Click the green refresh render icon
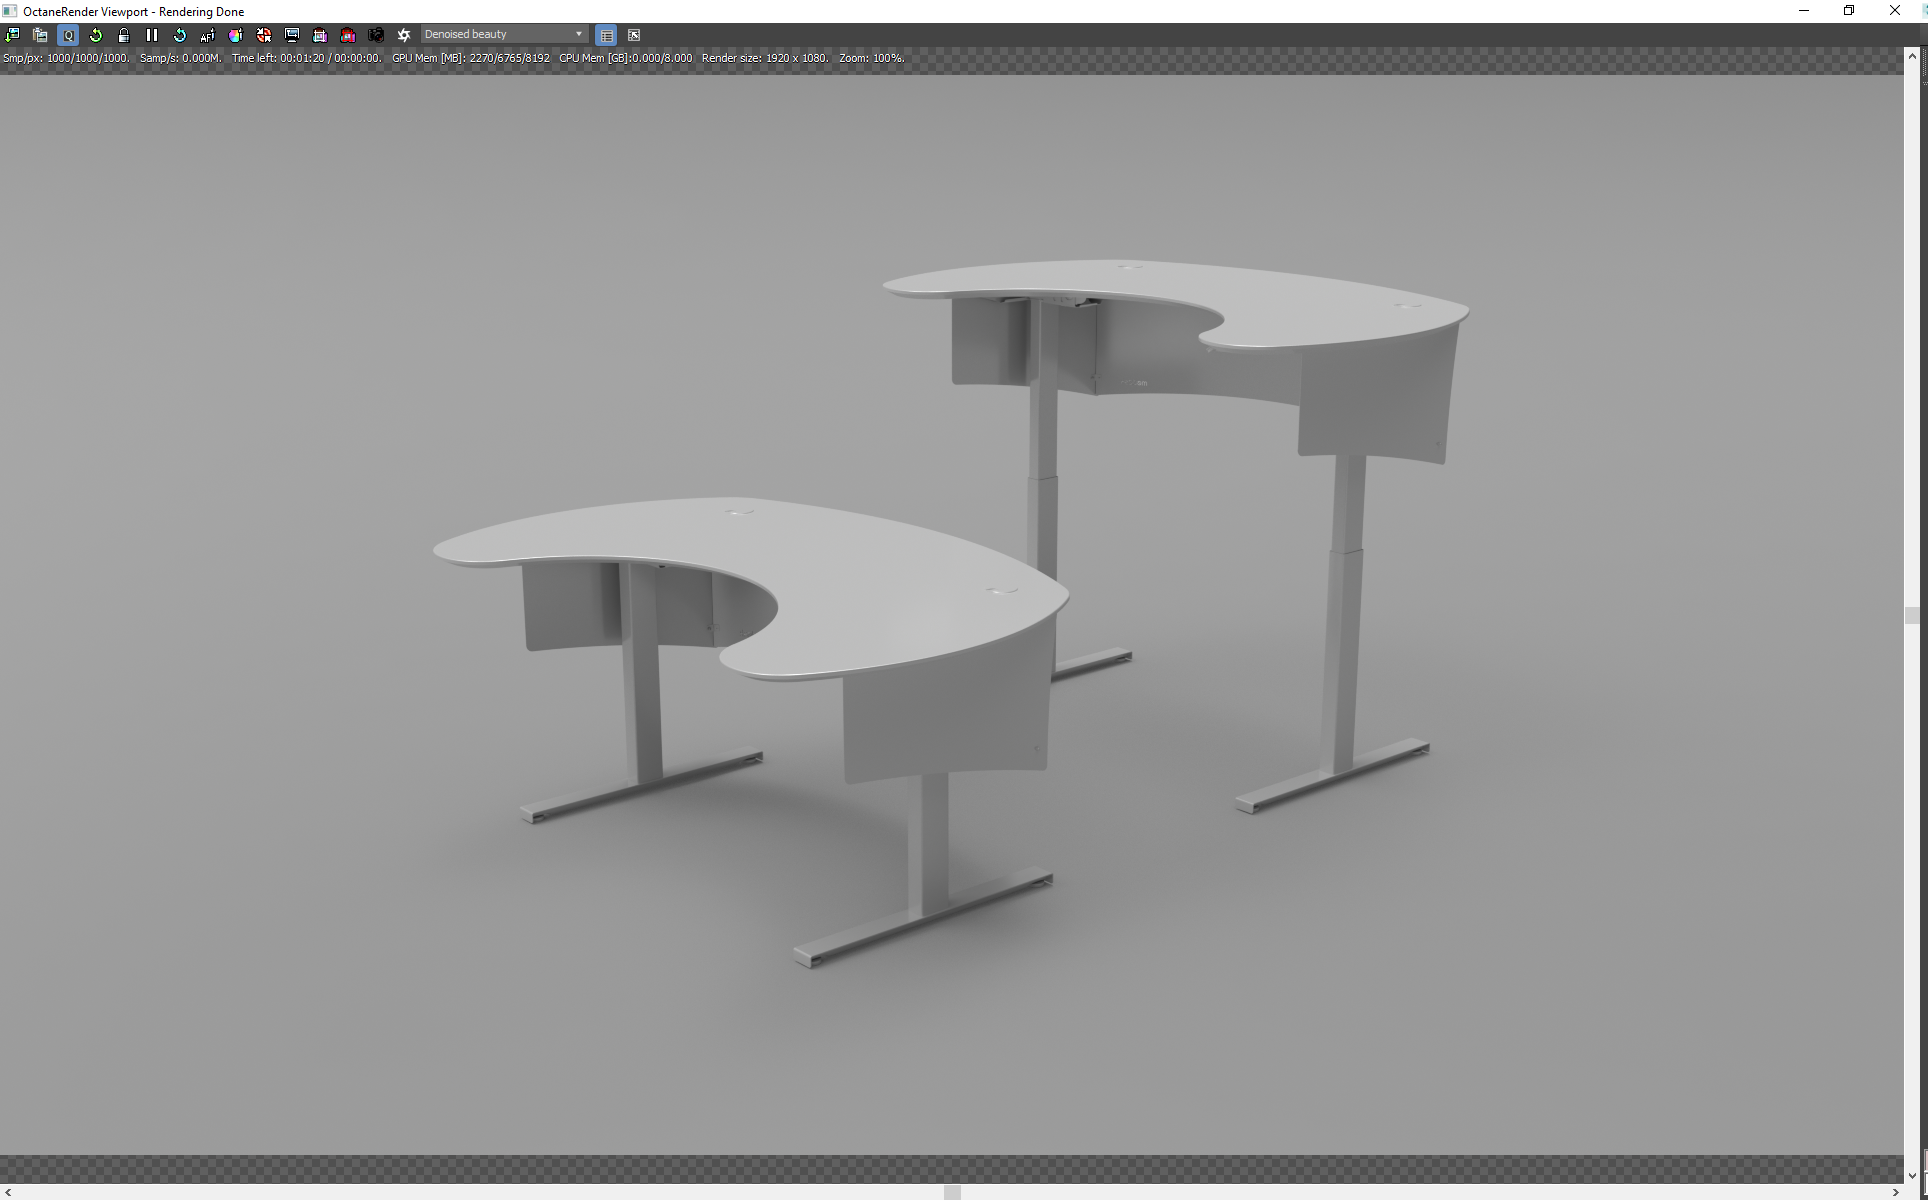Viewport: 1928px width, 1200px height. [x=96, y=35]
